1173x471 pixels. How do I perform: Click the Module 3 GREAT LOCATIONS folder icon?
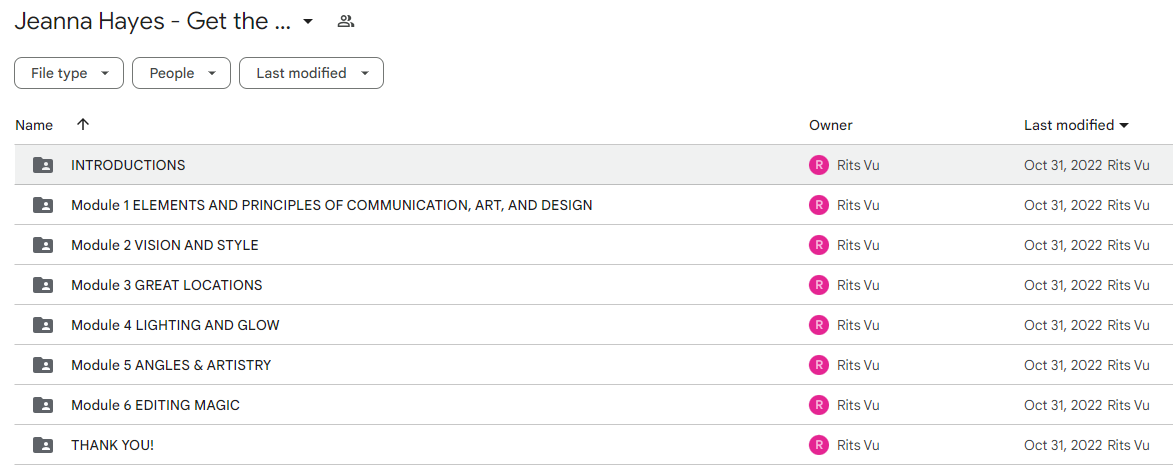click(43, 285)
